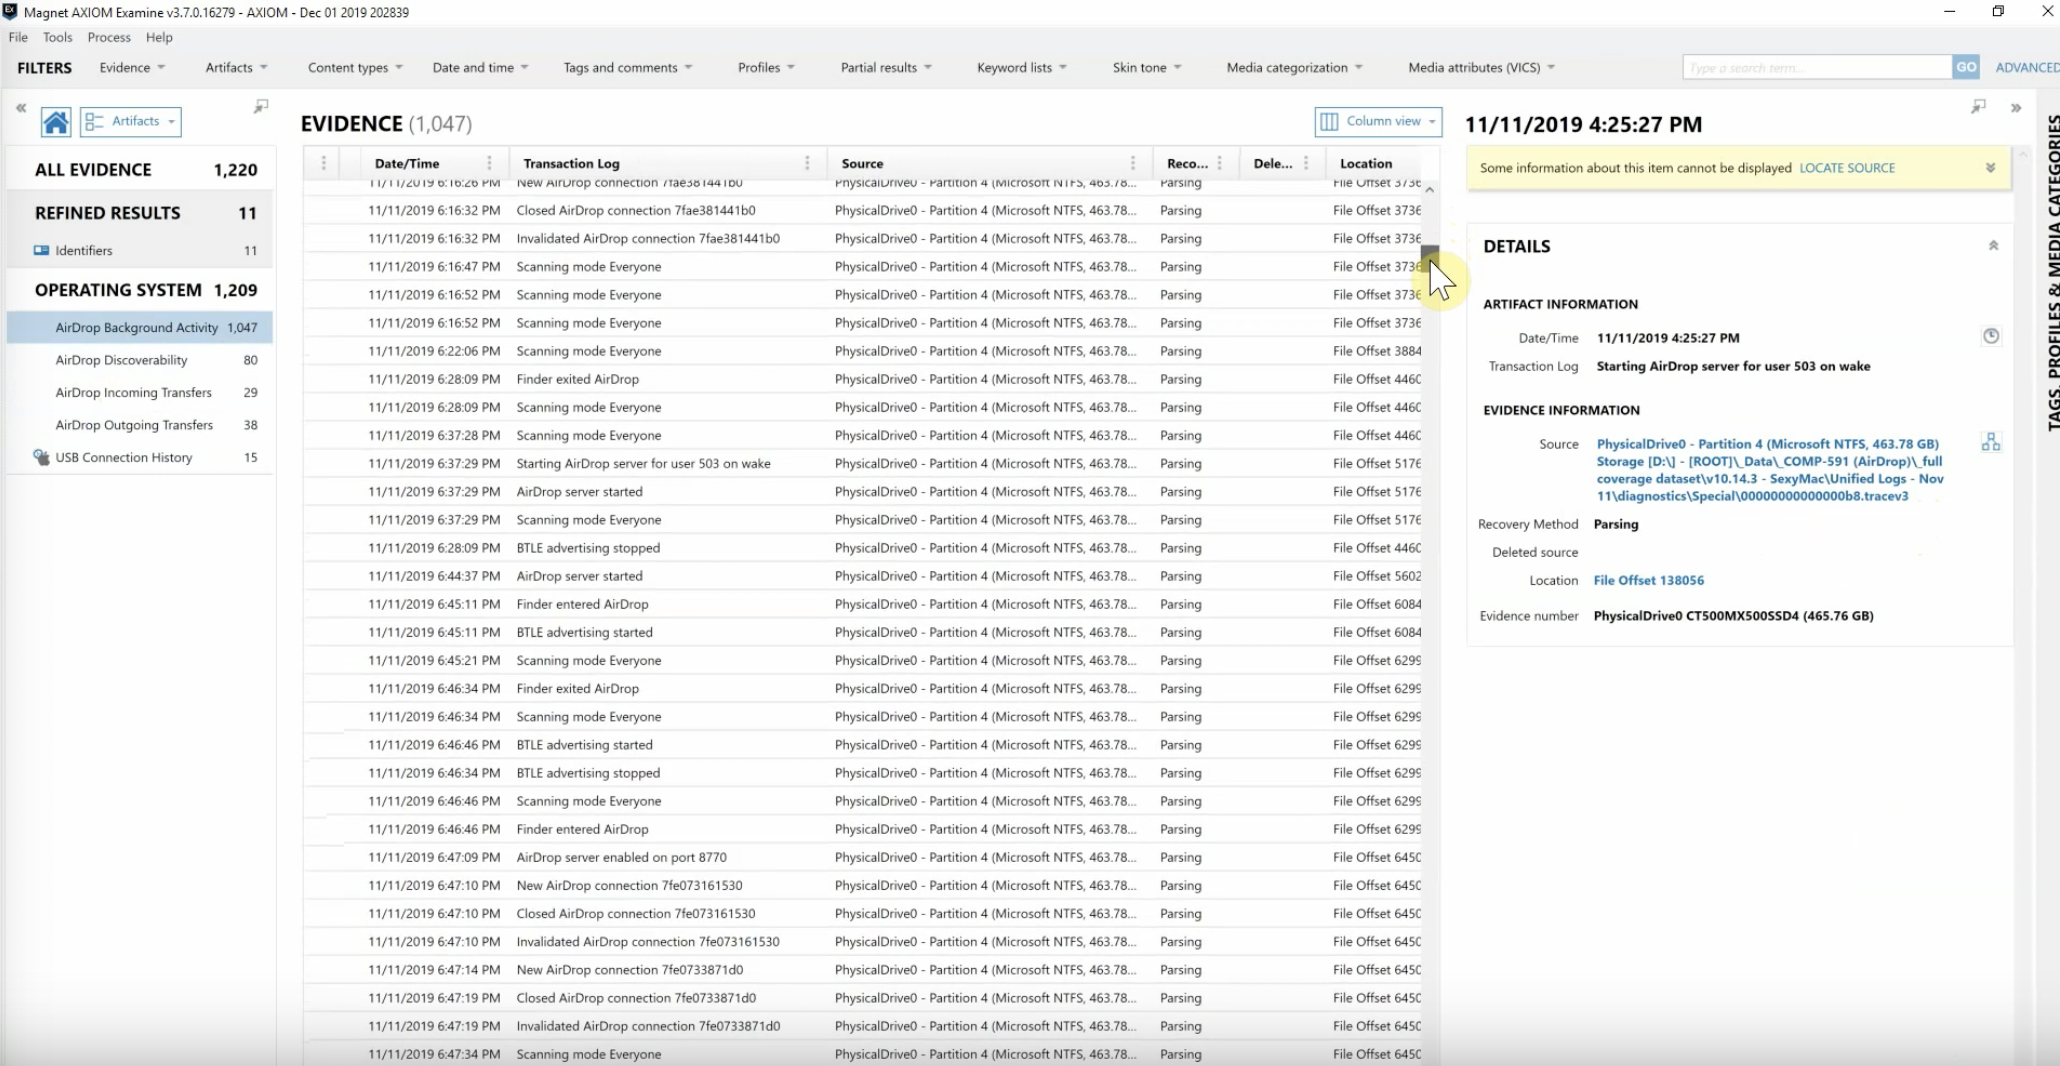Select 'Starting AirDrop server for user 503' row
This screenshot has width=2060, height=1066.
coord(863,463)
